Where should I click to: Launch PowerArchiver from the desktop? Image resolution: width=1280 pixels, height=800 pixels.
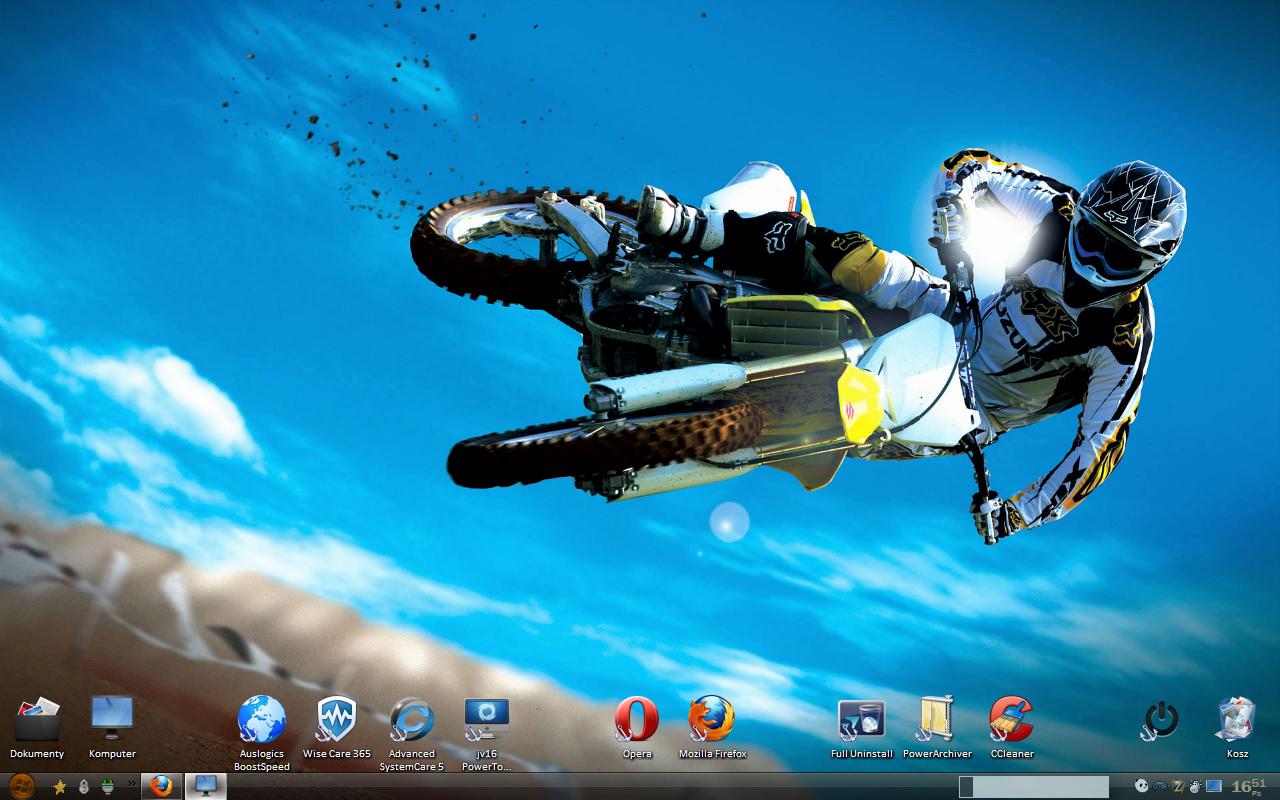937,721
